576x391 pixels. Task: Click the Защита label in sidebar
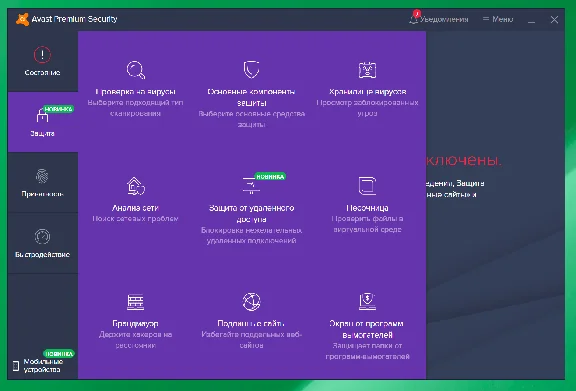(x=42, y=133)
